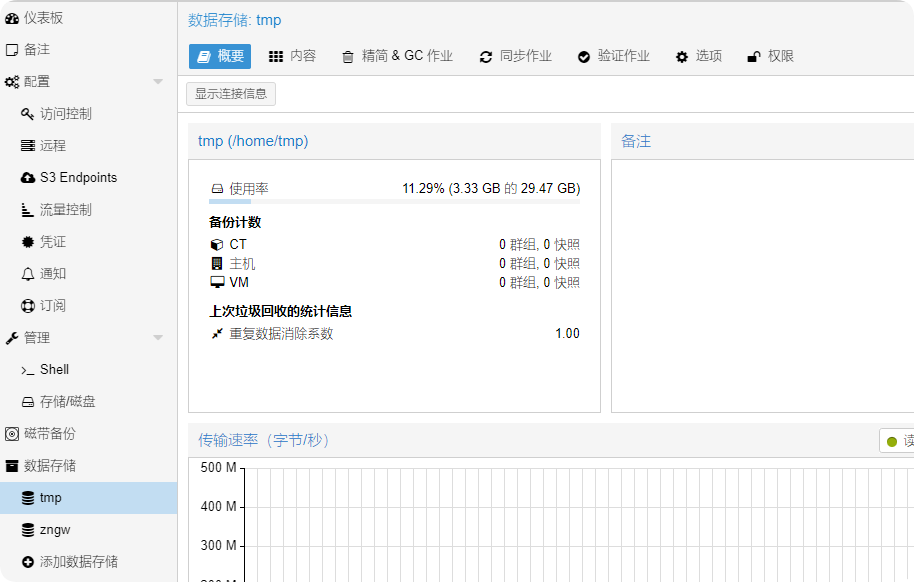
Task: Click the dashboard gauge icon in sidebar
Action: [x=12, y=18]
